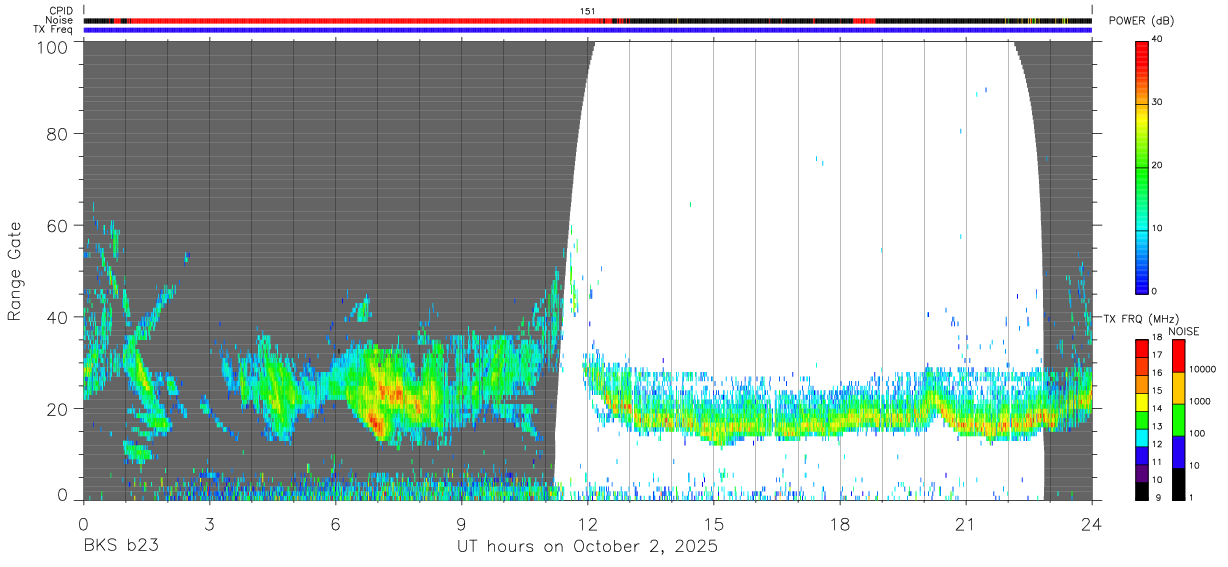
Task: Pick the red segment of TX FRQ legend
Action: tap(1142, 348)
